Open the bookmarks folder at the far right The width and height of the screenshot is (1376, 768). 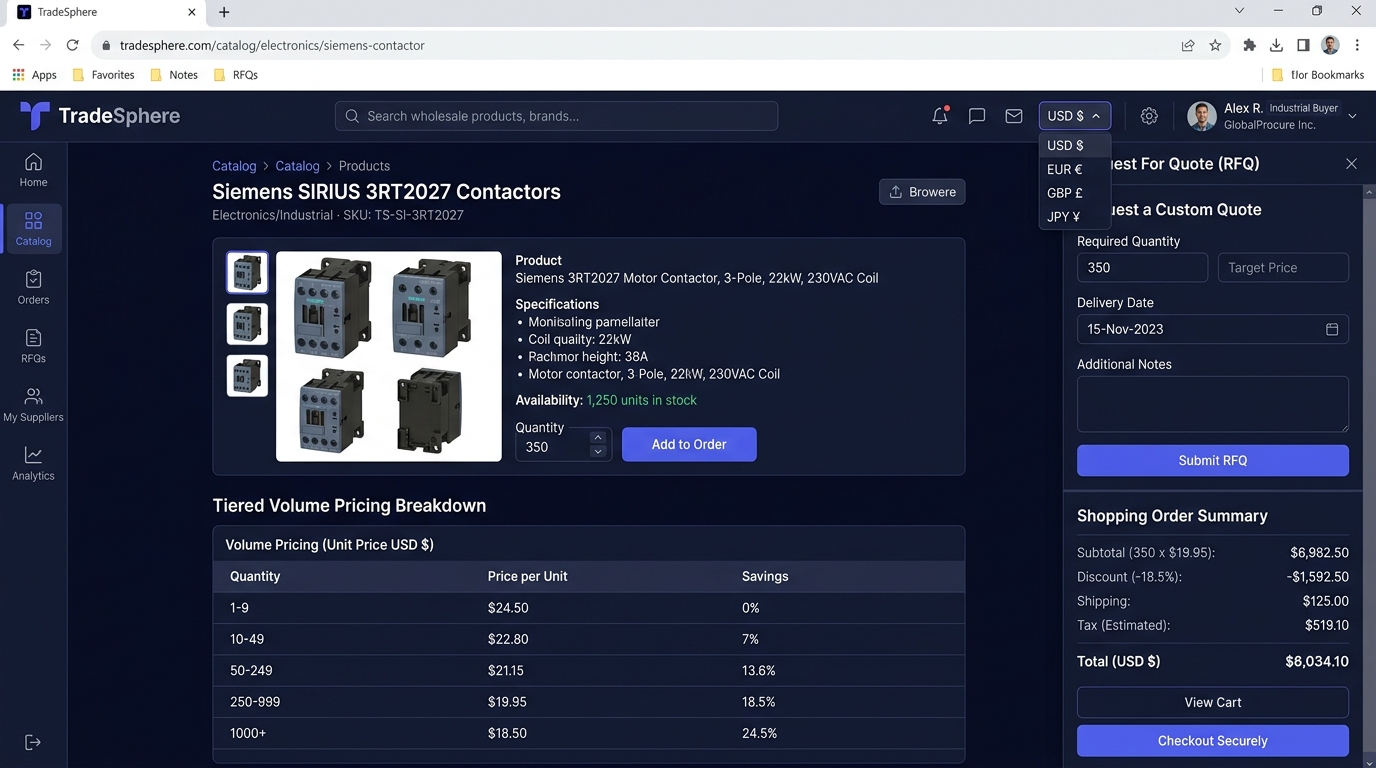[1318, 75]
